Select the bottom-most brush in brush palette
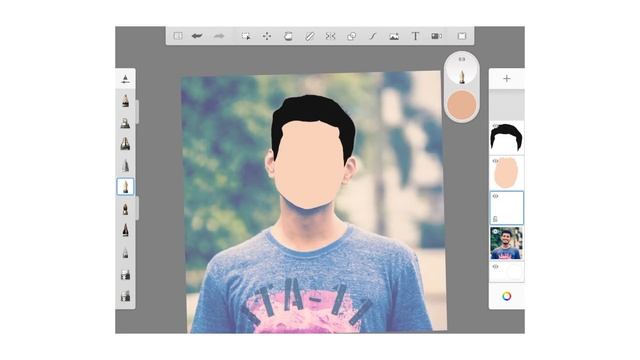This screenshot has height=360, width=640. click(125, 295)
